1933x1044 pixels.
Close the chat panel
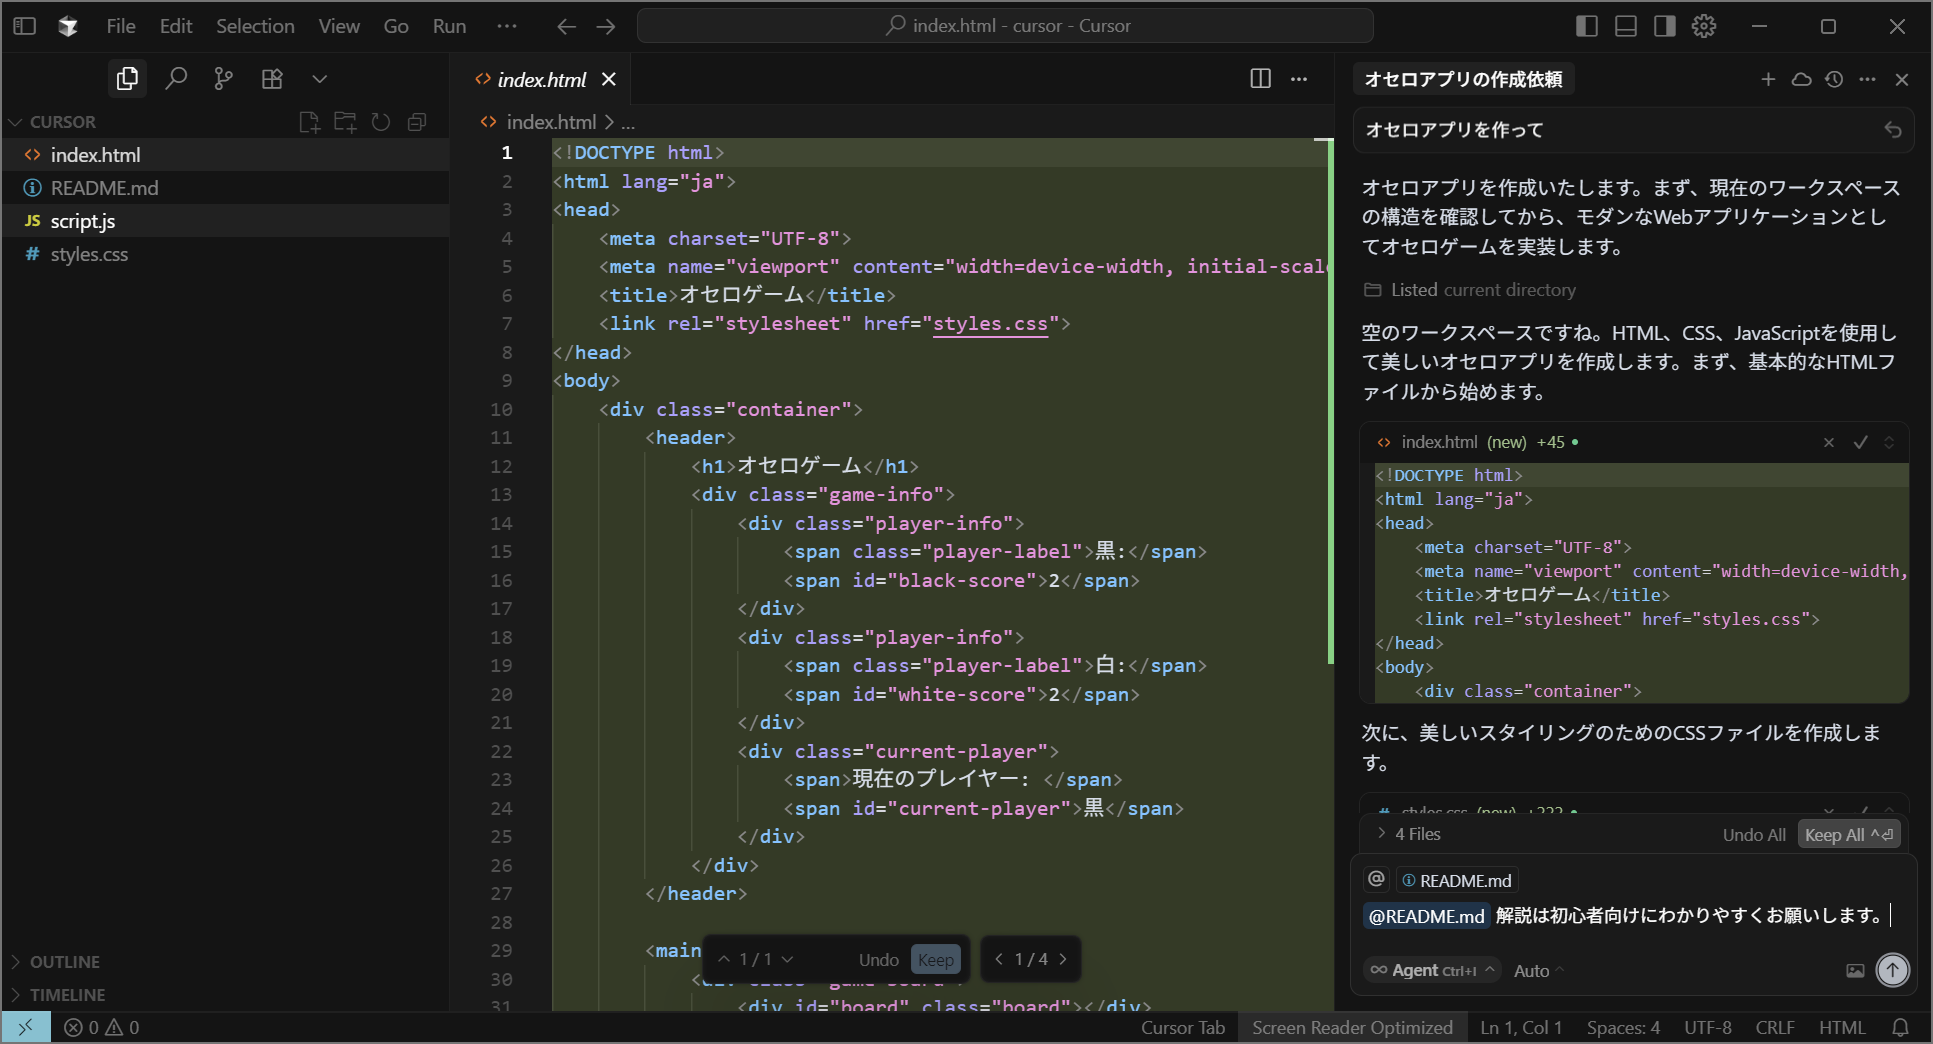[x=1902, y=79]
